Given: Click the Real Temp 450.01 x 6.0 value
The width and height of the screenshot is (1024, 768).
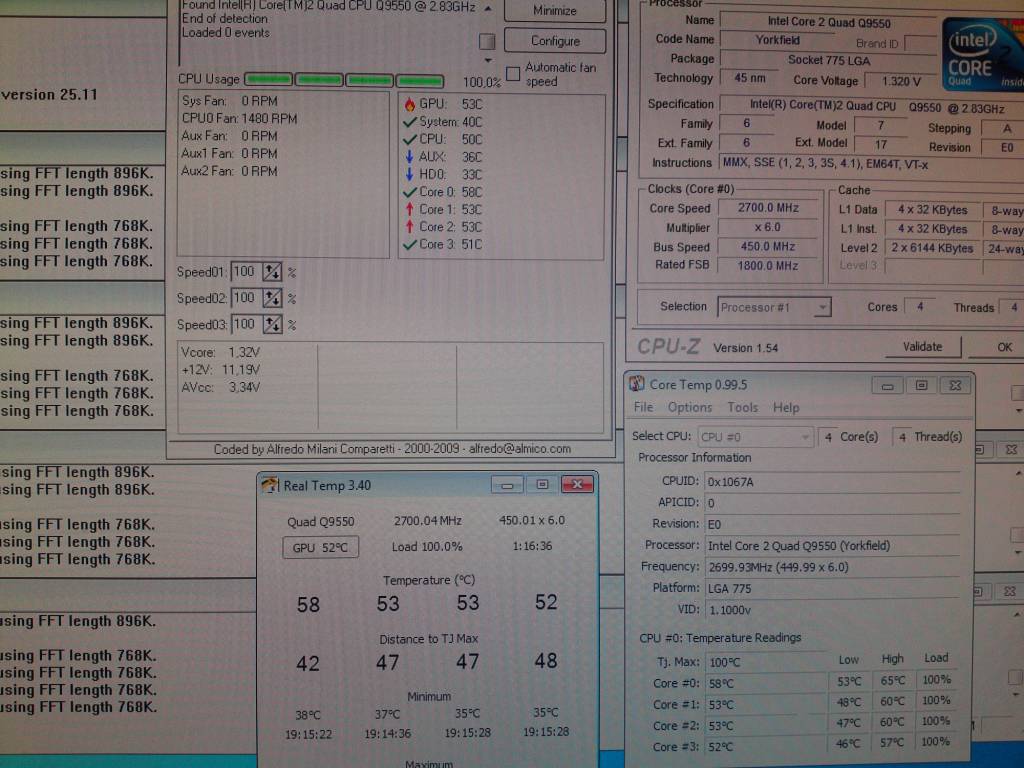Looking at the screenshot, I should [532, 520].
